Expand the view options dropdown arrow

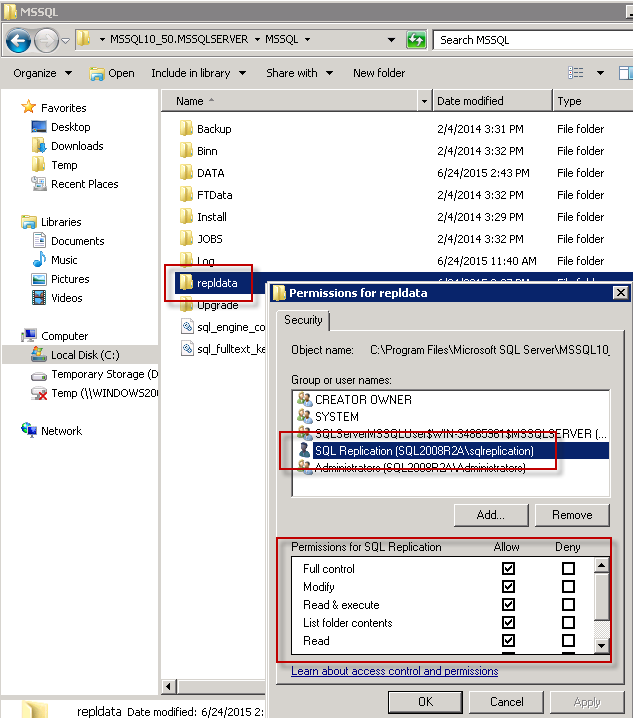pos(600,73)
